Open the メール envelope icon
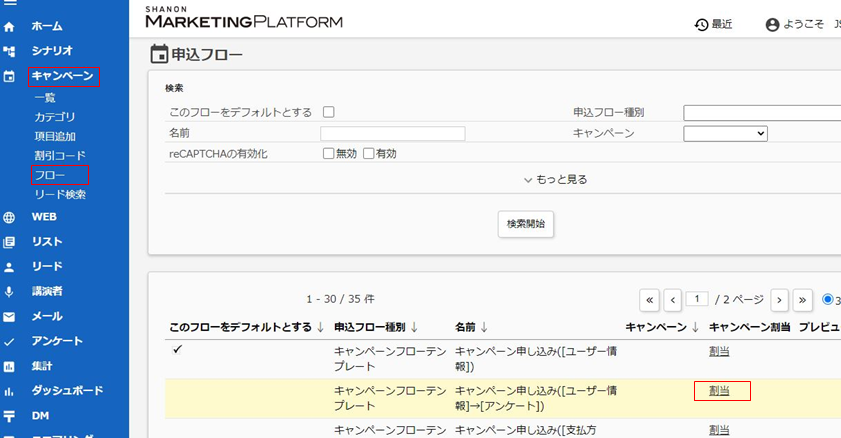This screenshot has width=841, height=438. click(10, 317)
